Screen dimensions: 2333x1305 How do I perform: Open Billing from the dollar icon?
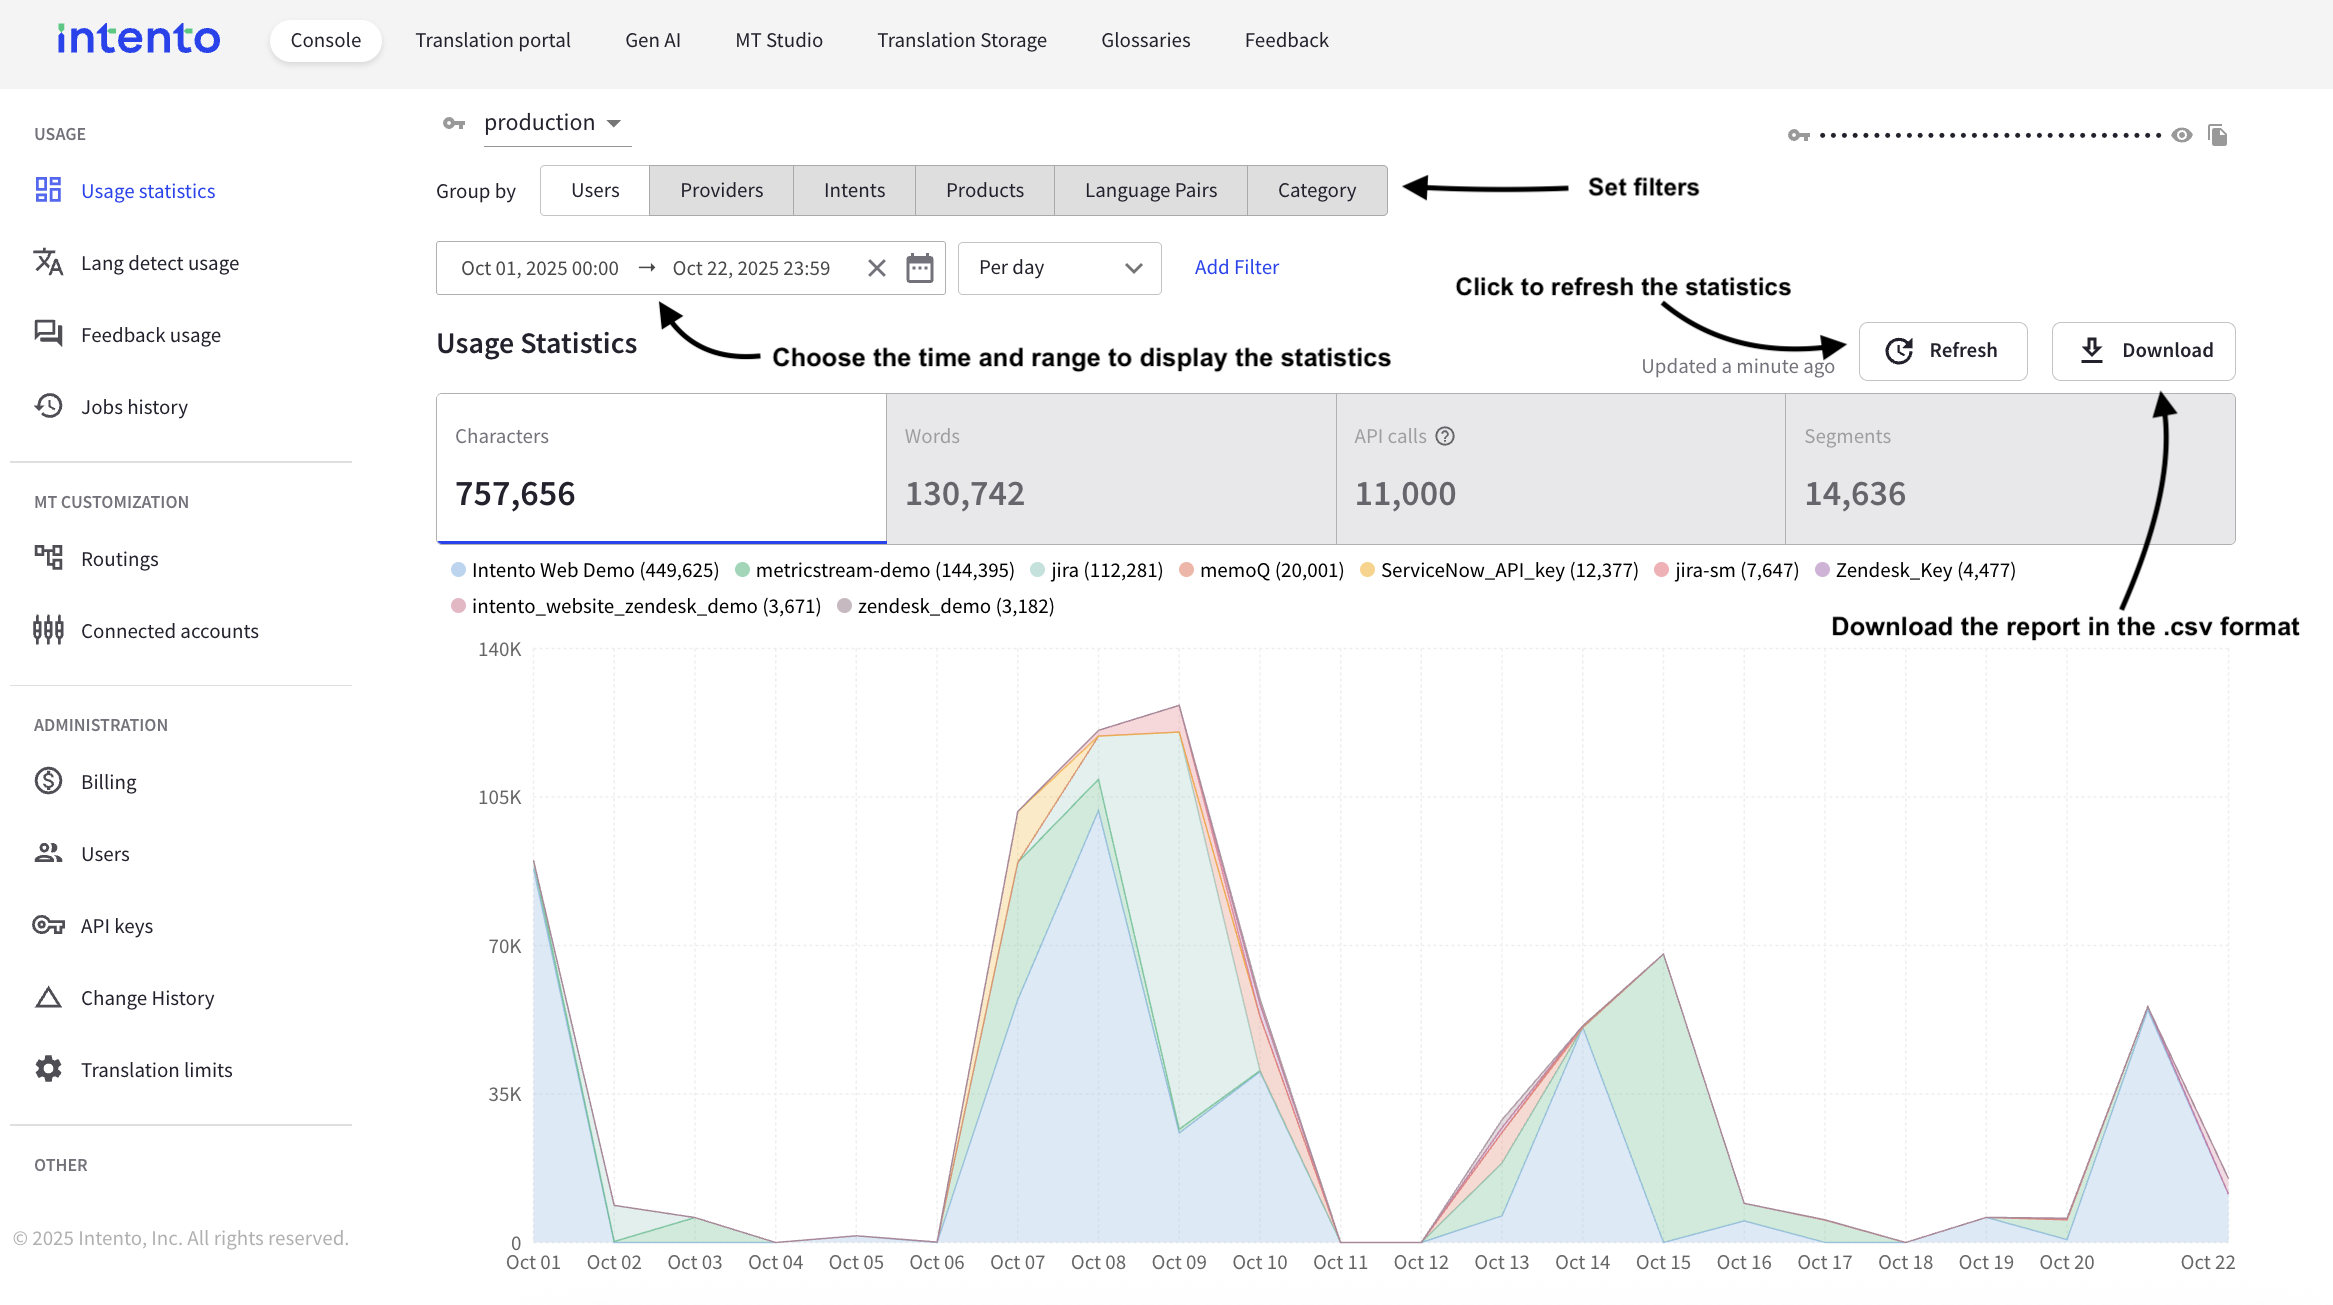tap(48, 781)
